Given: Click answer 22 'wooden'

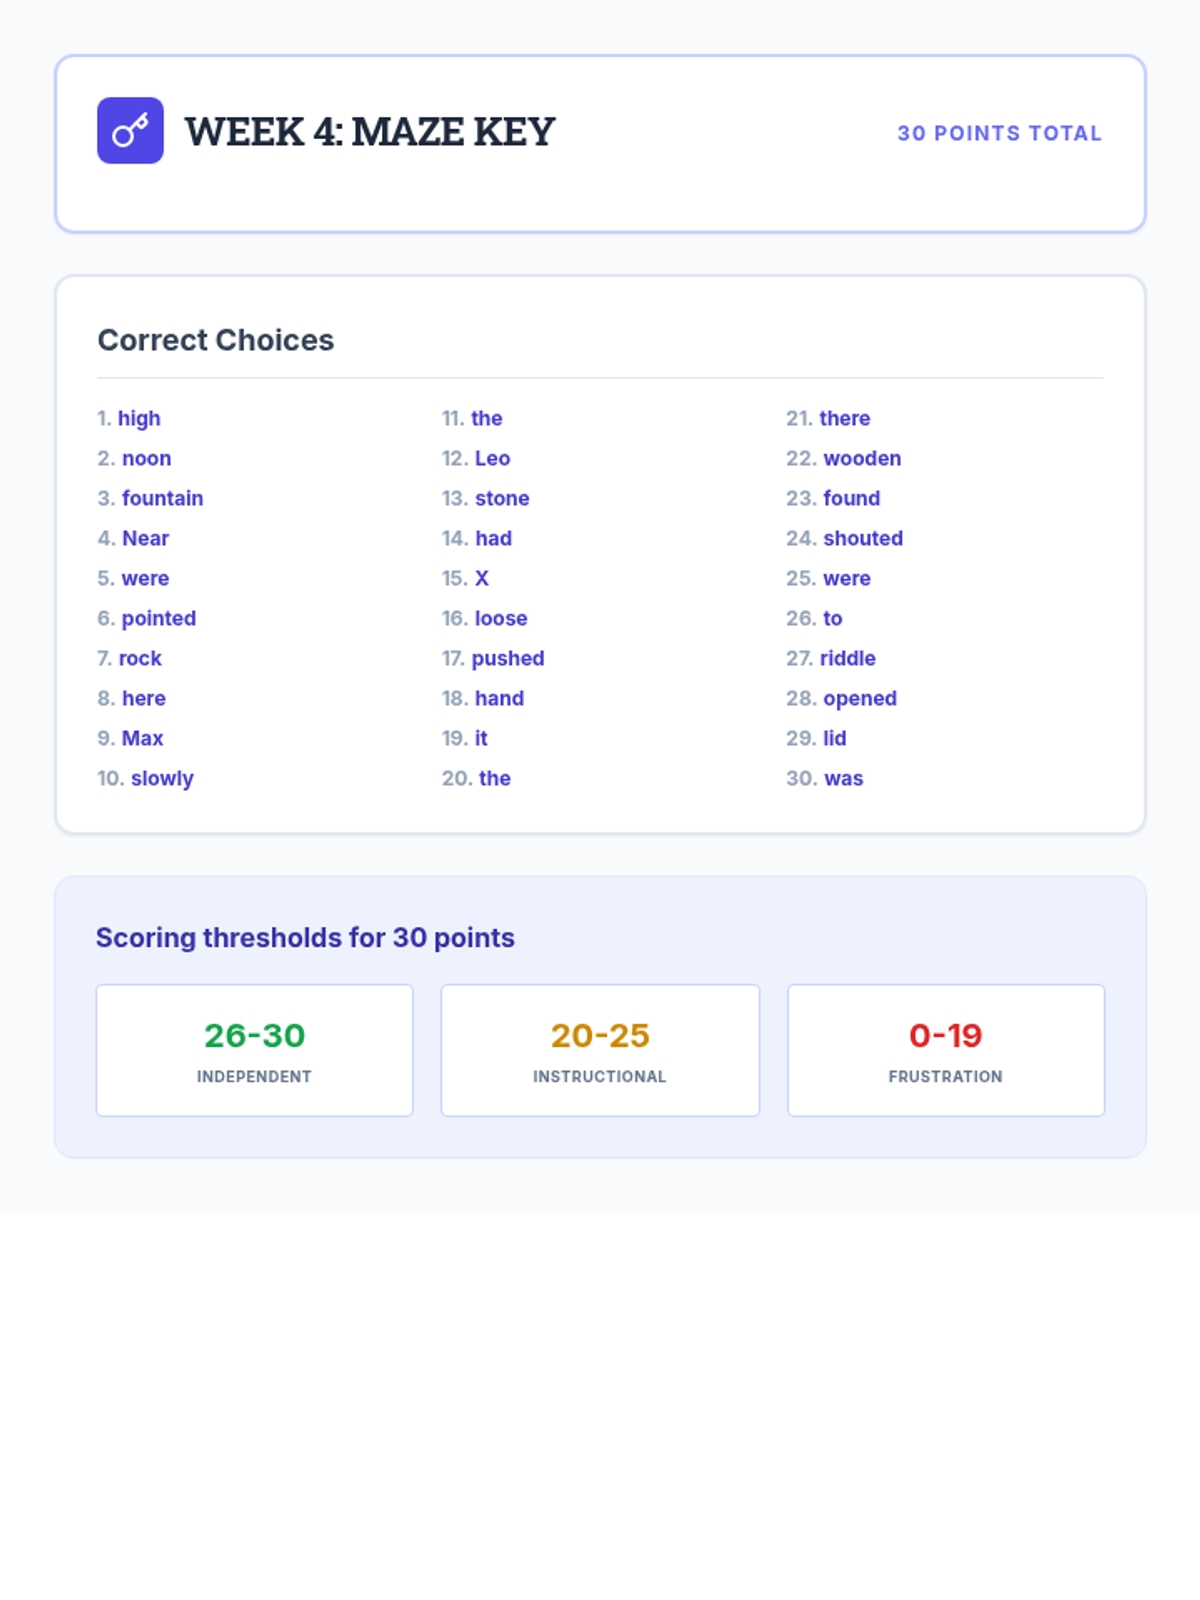Looking at the screenshot, I should (861, 458).
